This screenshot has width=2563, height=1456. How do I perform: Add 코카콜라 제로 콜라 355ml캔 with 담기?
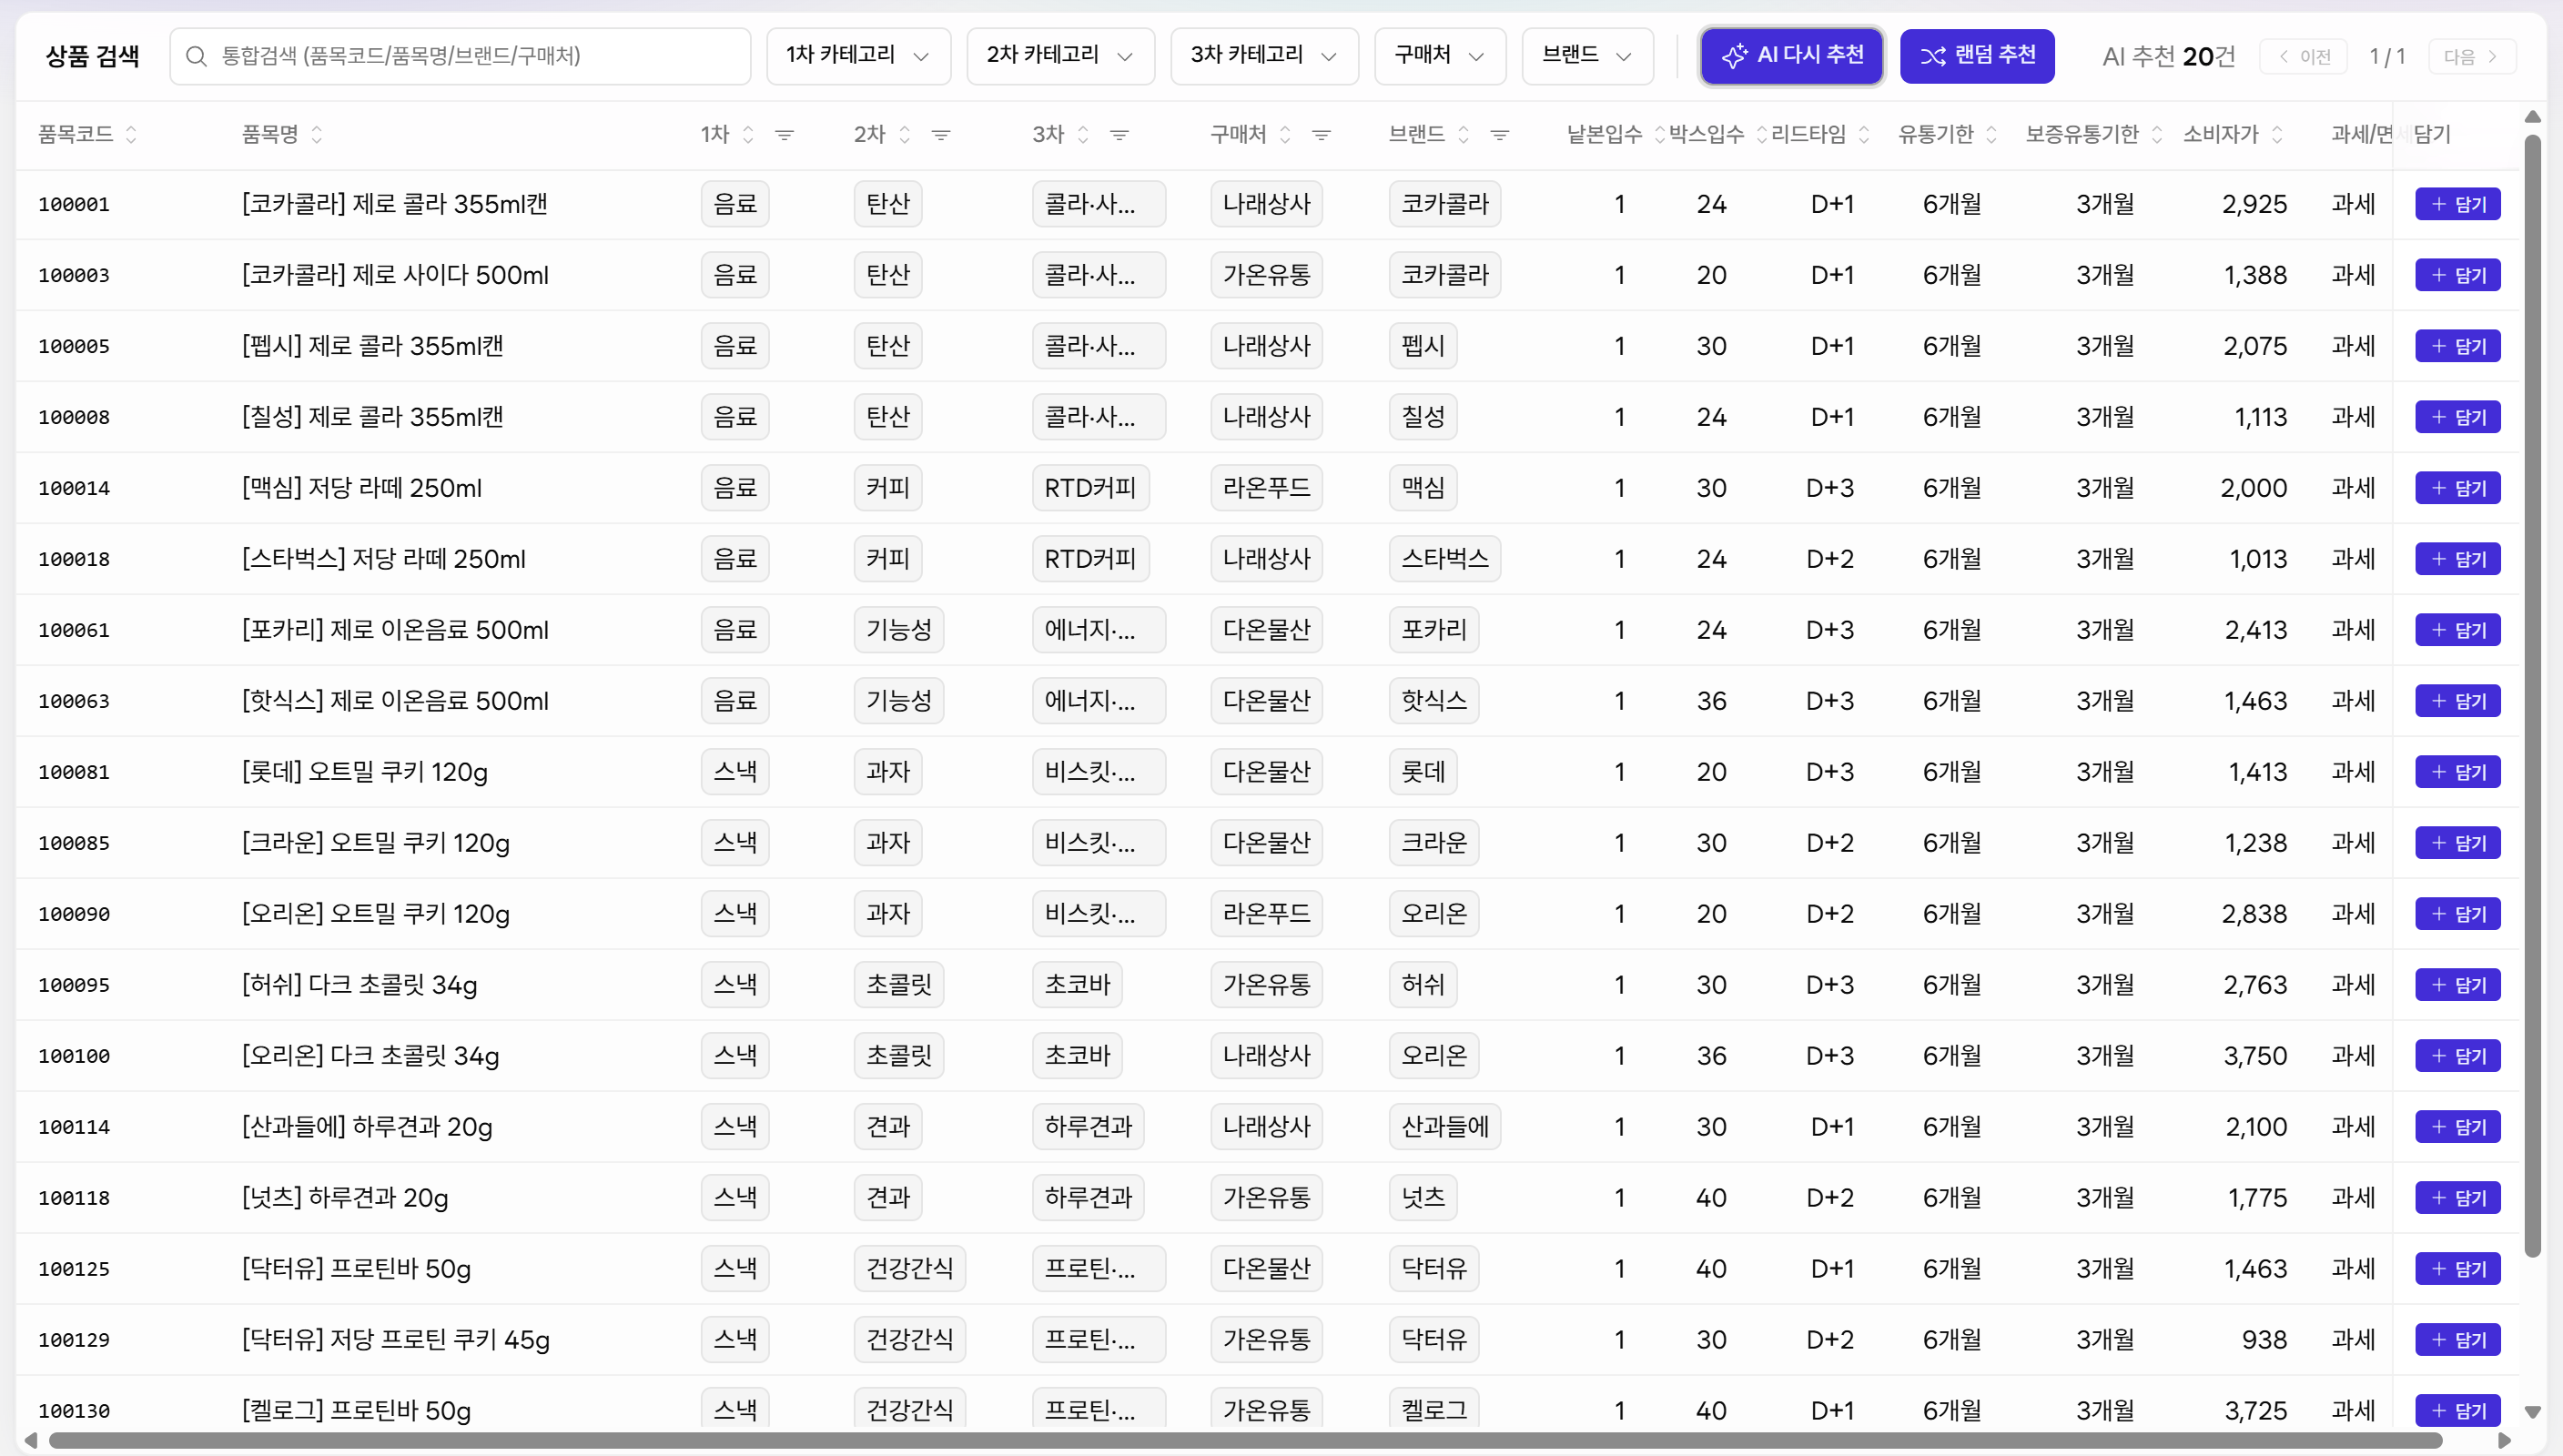point(2458,204)
